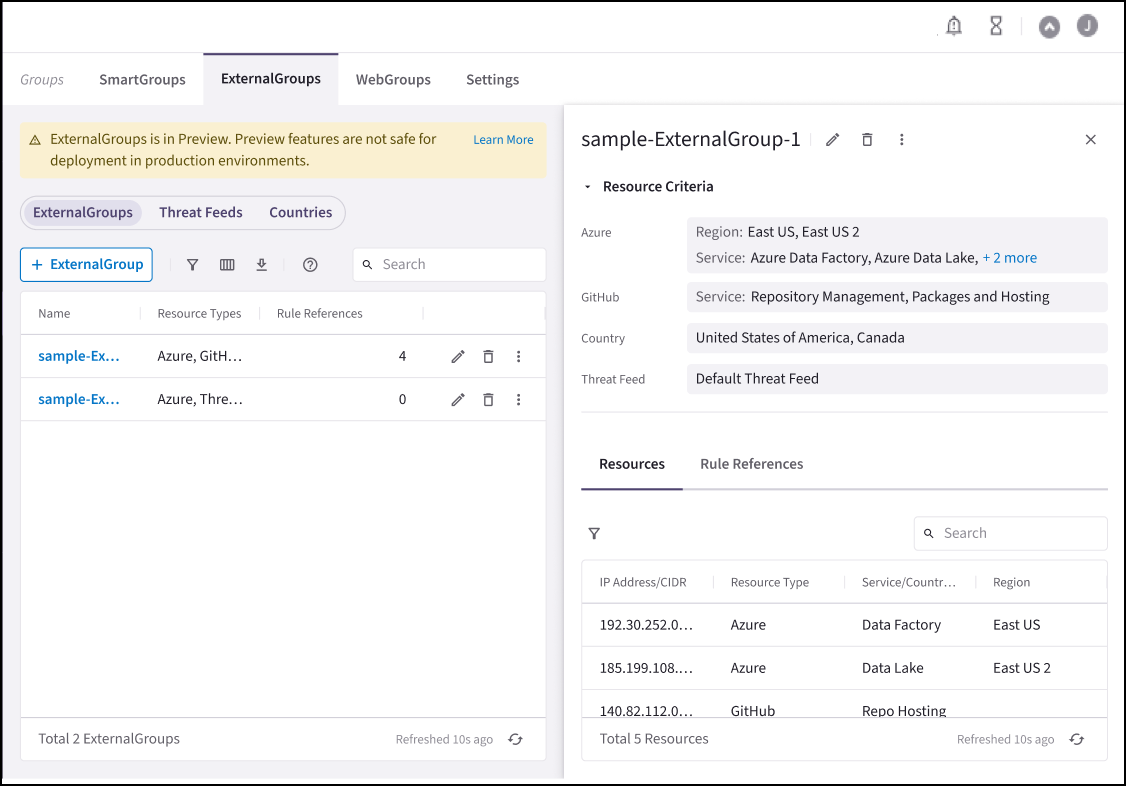The image size is (1126, 786).
Task: Select the ExternalGroups pill toggle
Action: [83, 213]
